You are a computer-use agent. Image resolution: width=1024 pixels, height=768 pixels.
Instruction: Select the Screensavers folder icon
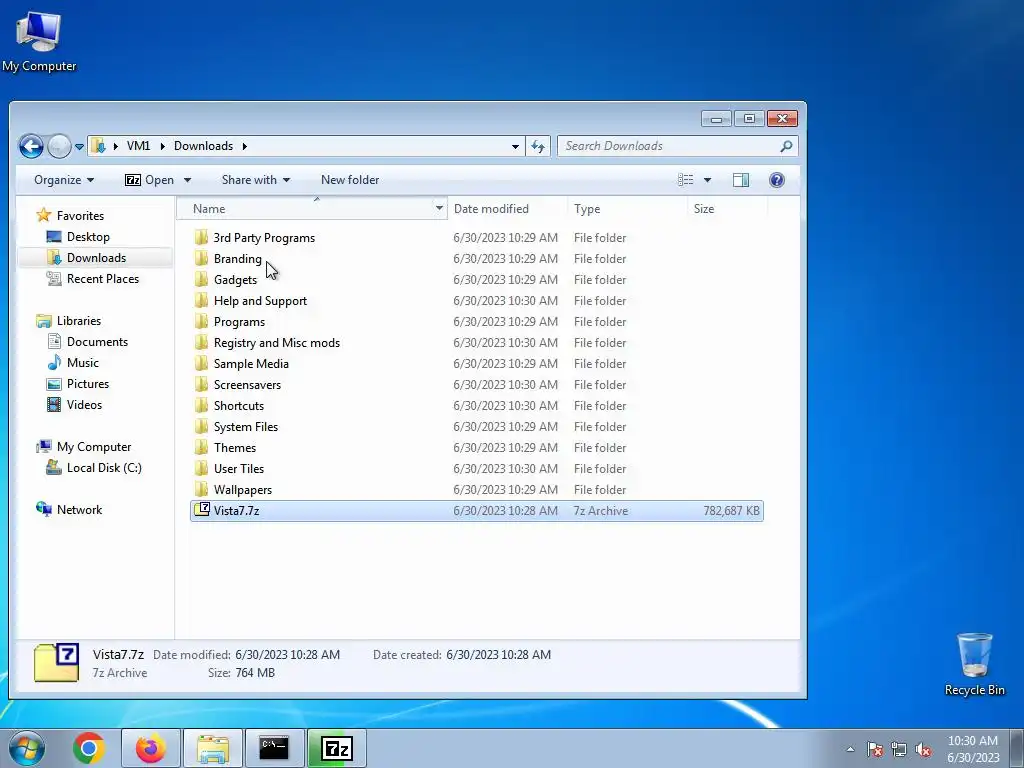coord(202,384)
